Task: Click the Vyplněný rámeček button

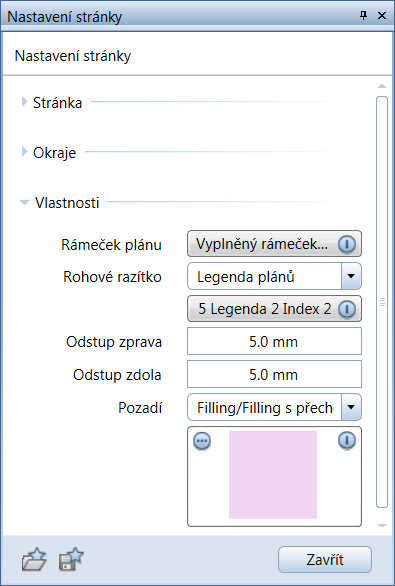Action: coord(274,244)
